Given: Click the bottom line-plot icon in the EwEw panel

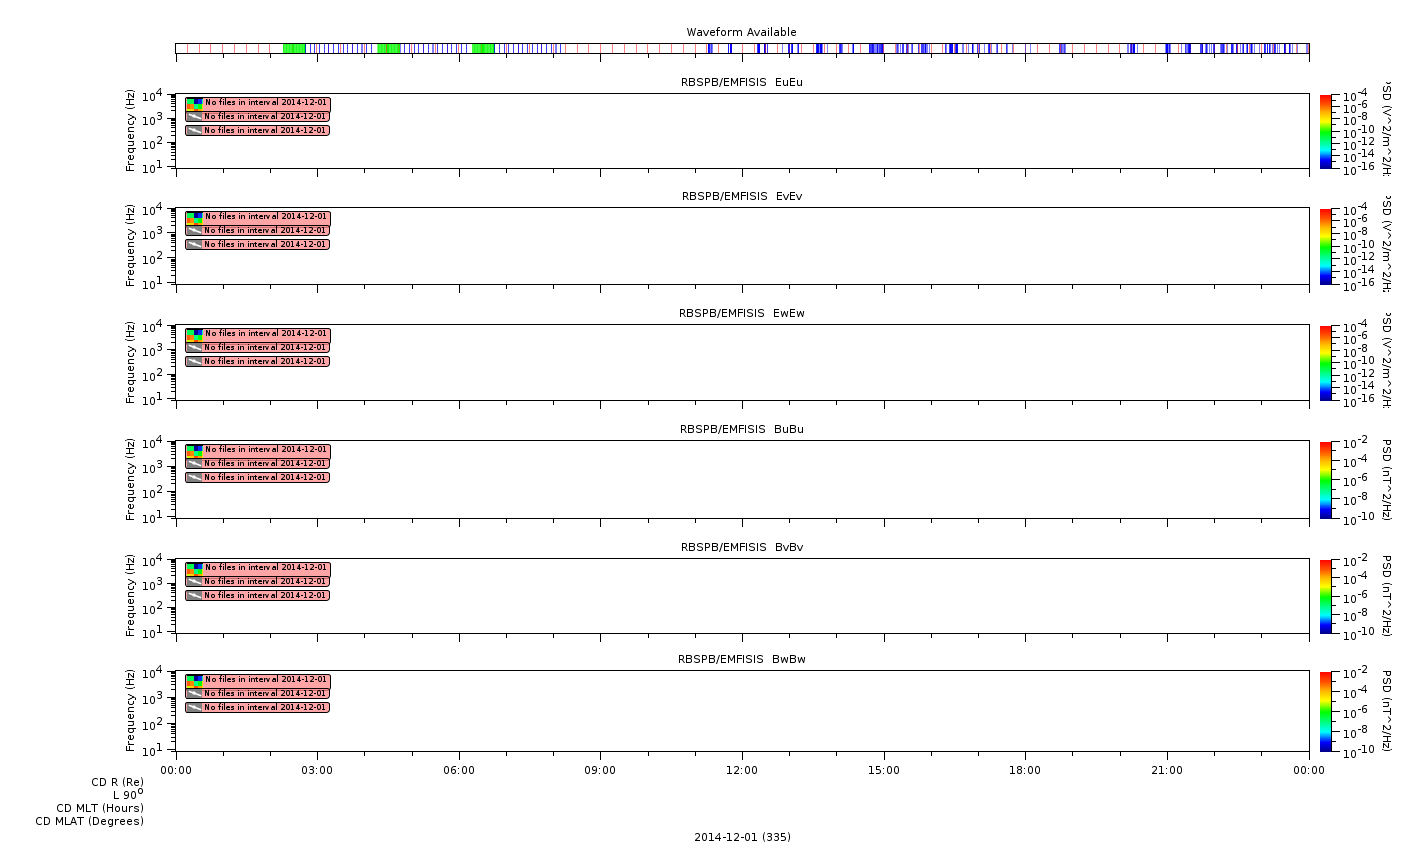Looking at the screenshot, I should (194, 361).
